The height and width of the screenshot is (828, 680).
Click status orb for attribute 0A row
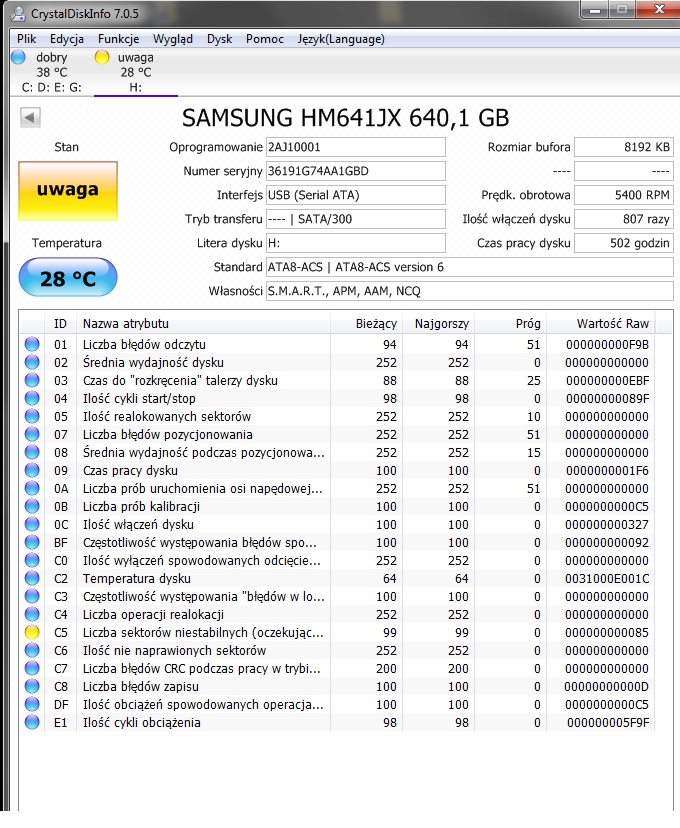[x=32, y=488]
